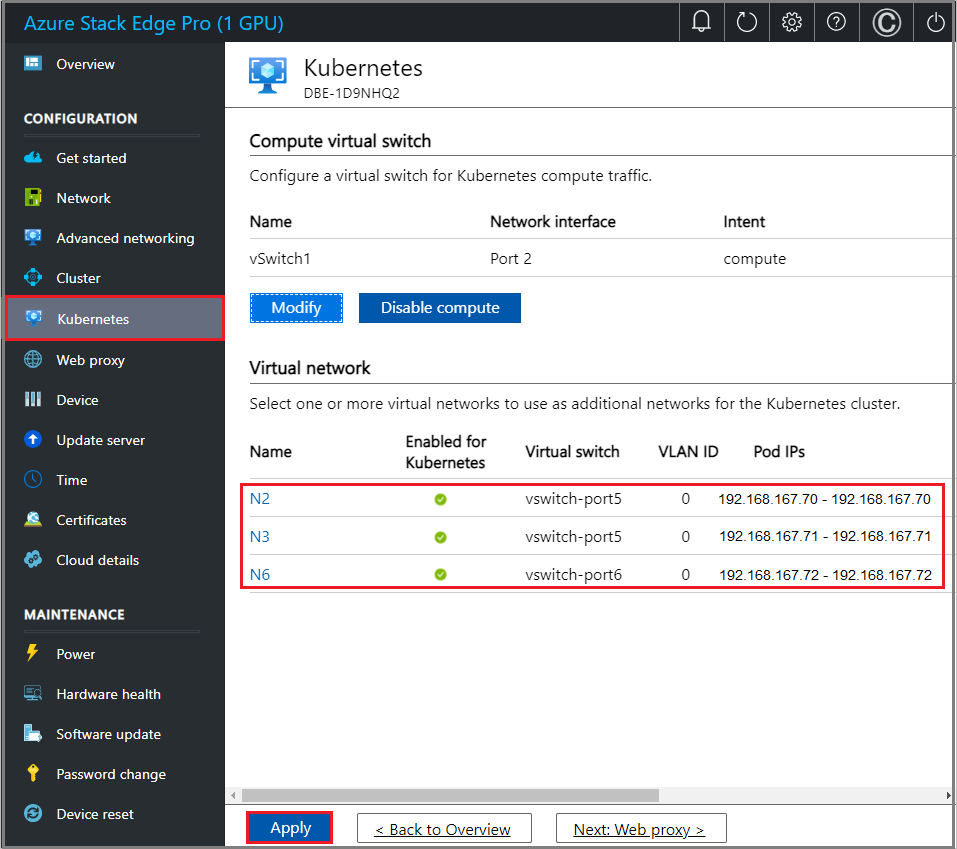Image resolution: width=957 pixels, height=849 pixels.
Task: Open the help question mark icon
Action: 837,22
